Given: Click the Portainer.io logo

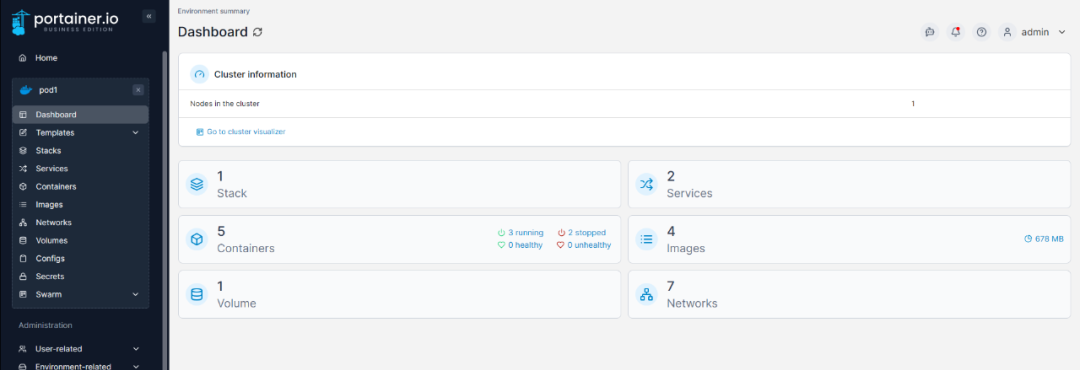Looking at the screenshot, I should [65, 21].
